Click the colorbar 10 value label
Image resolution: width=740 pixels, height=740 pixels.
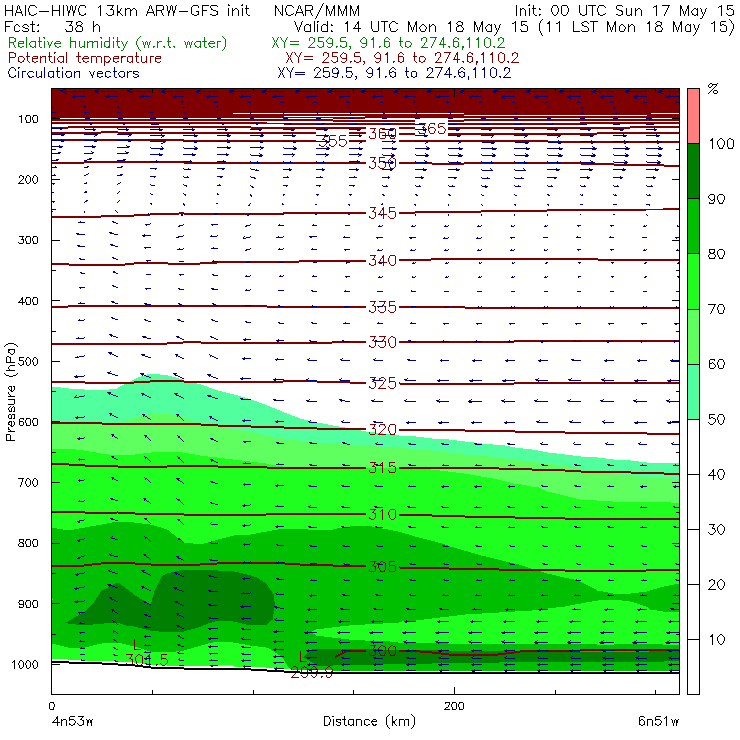(x=716, y=639)
